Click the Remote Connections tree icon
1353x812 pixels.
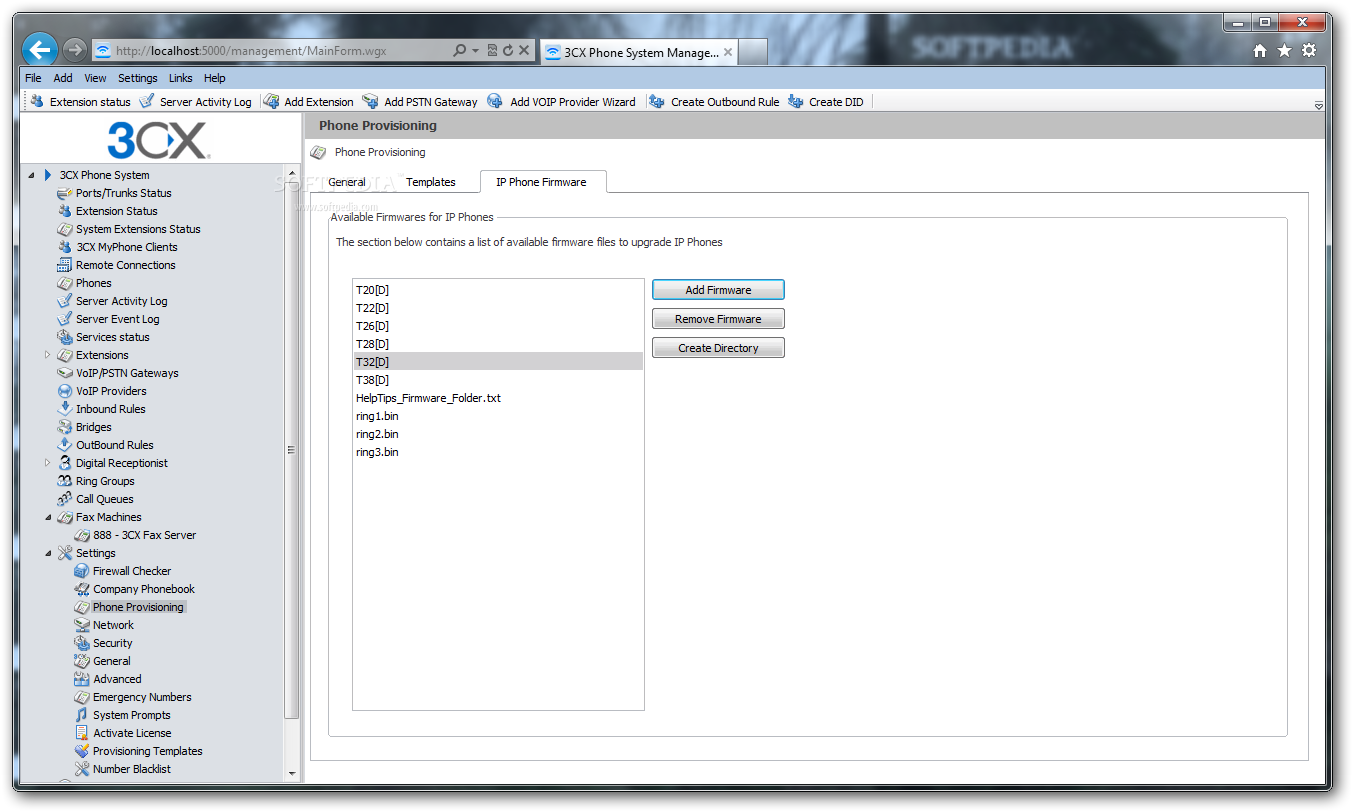(x=65, y=265)
